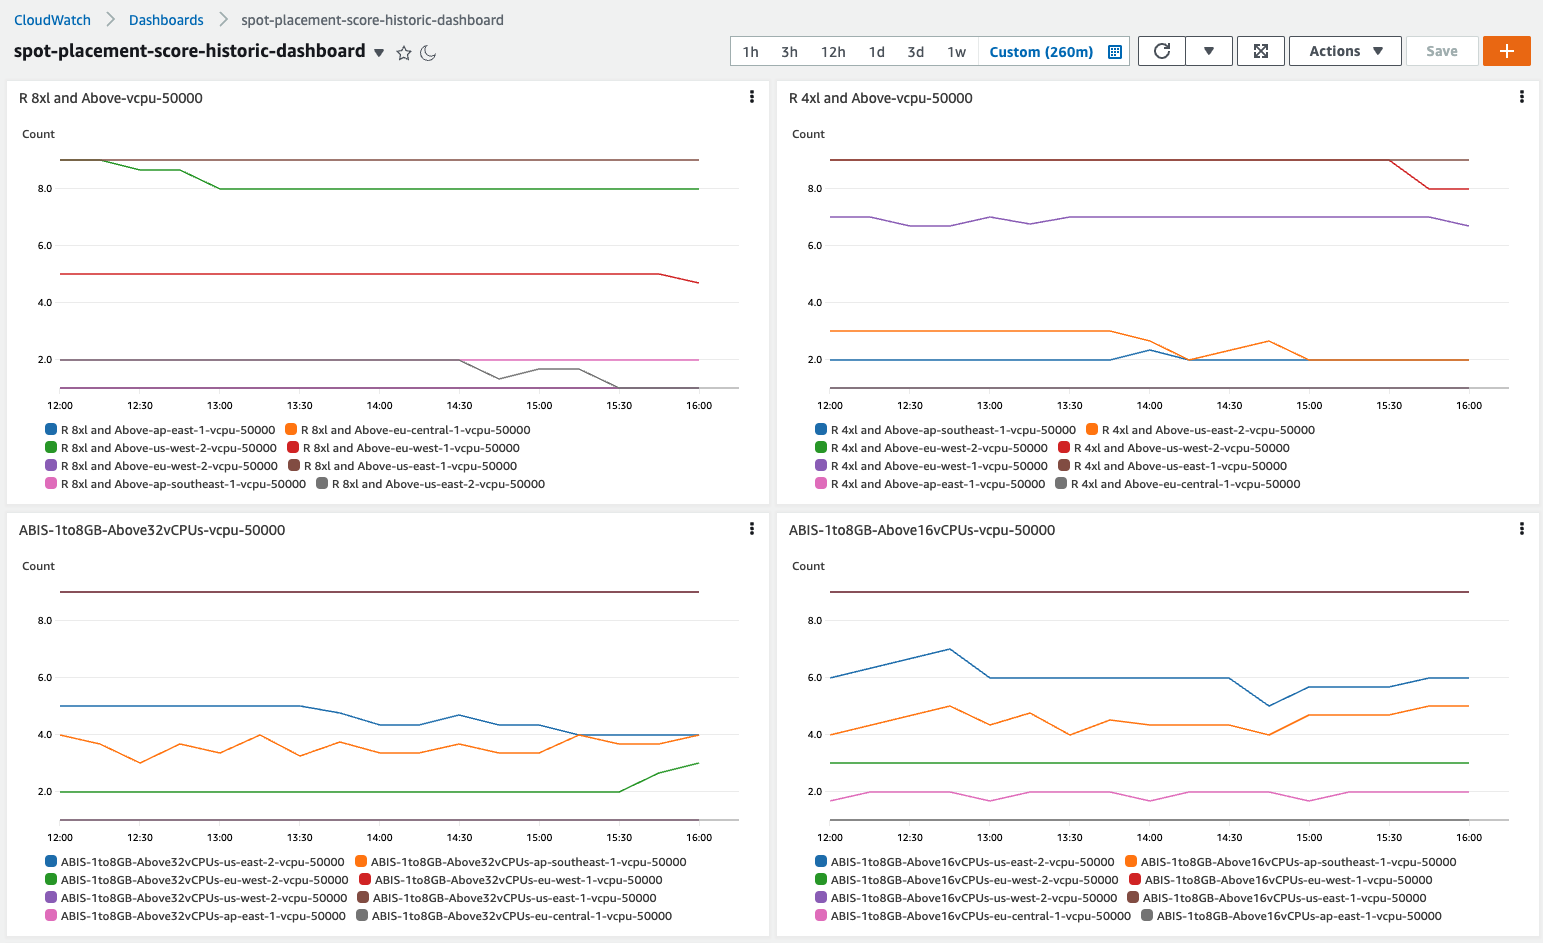Open the dashboard title dropdown arrow
Image resolution: width=1543 pixels, height=943 pixels.
tap(377, 52)
